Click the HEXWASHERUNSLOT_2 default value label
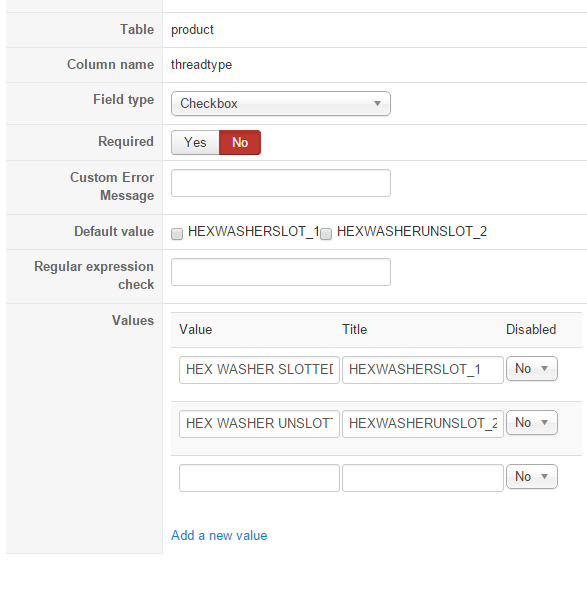This screenshot has width=587, height=590. (x=412, y=231)
